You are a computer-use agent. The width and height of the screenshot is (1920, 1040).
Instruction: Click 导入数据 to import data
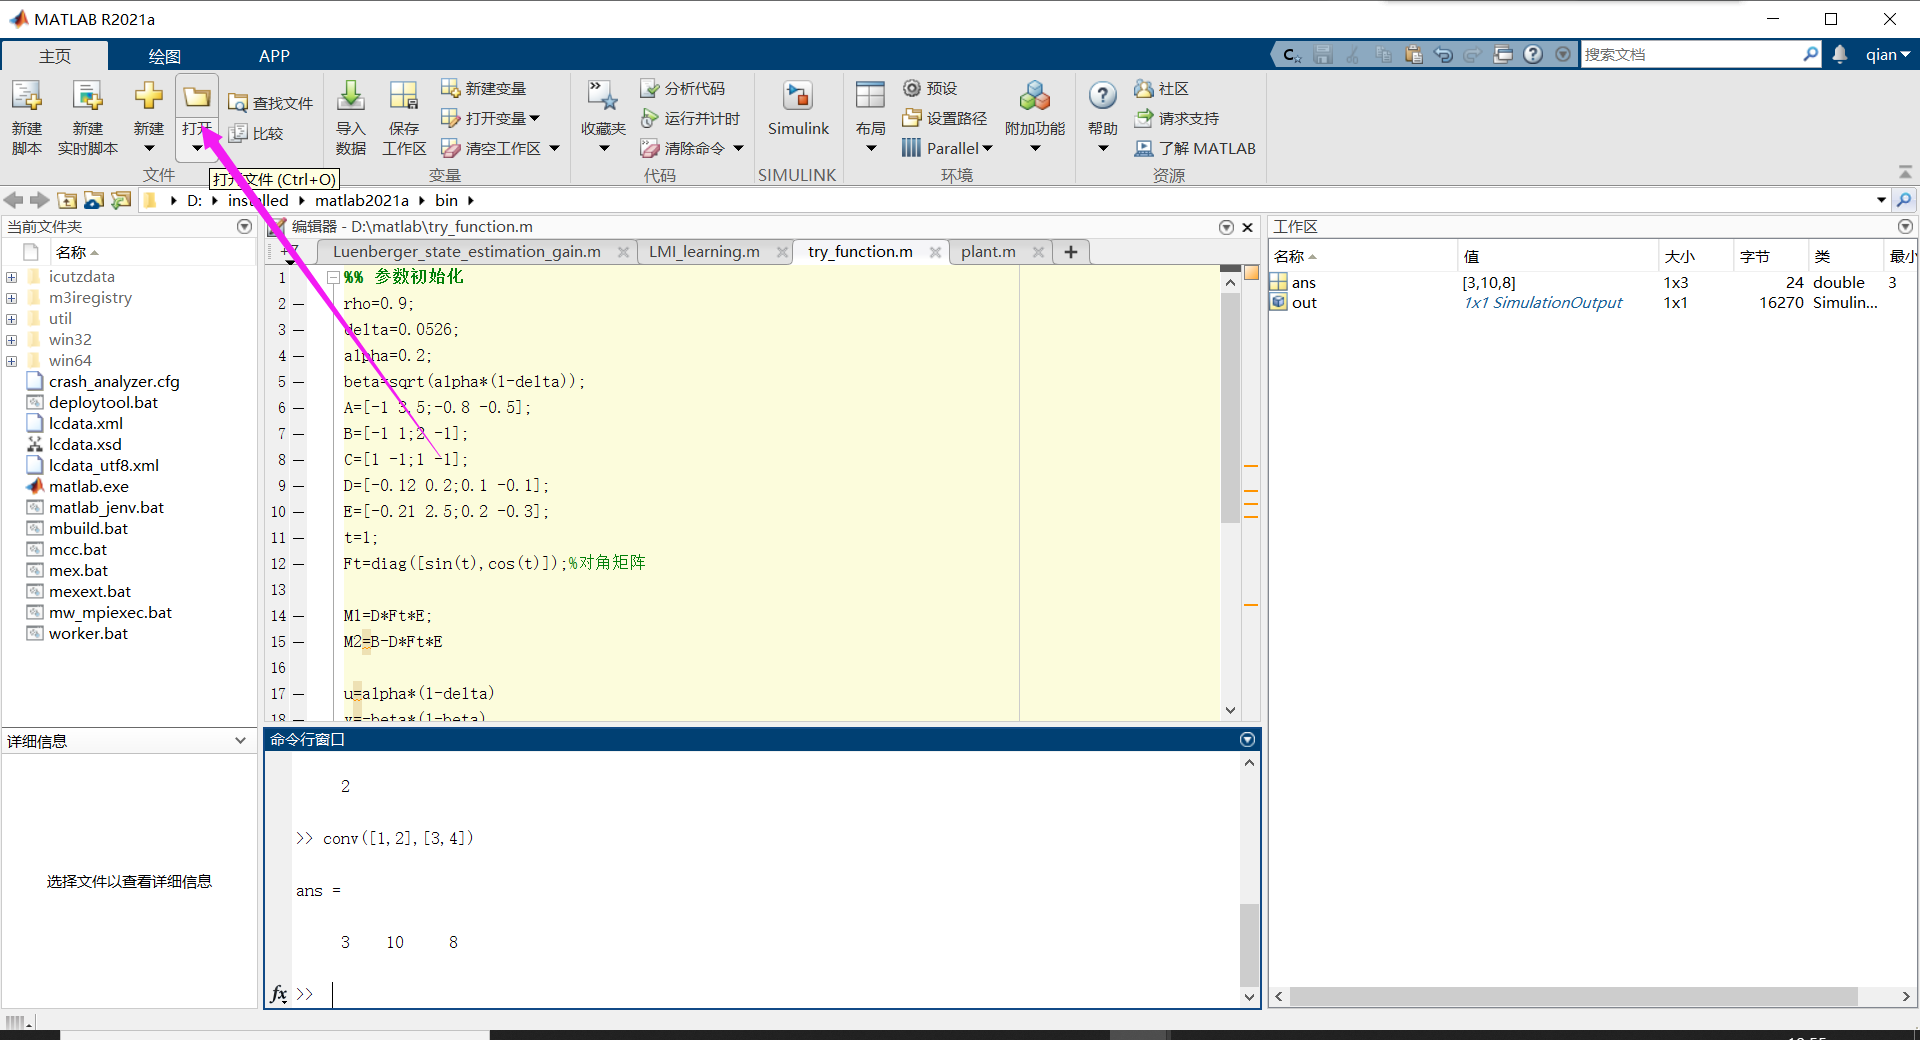click(351, 118)
